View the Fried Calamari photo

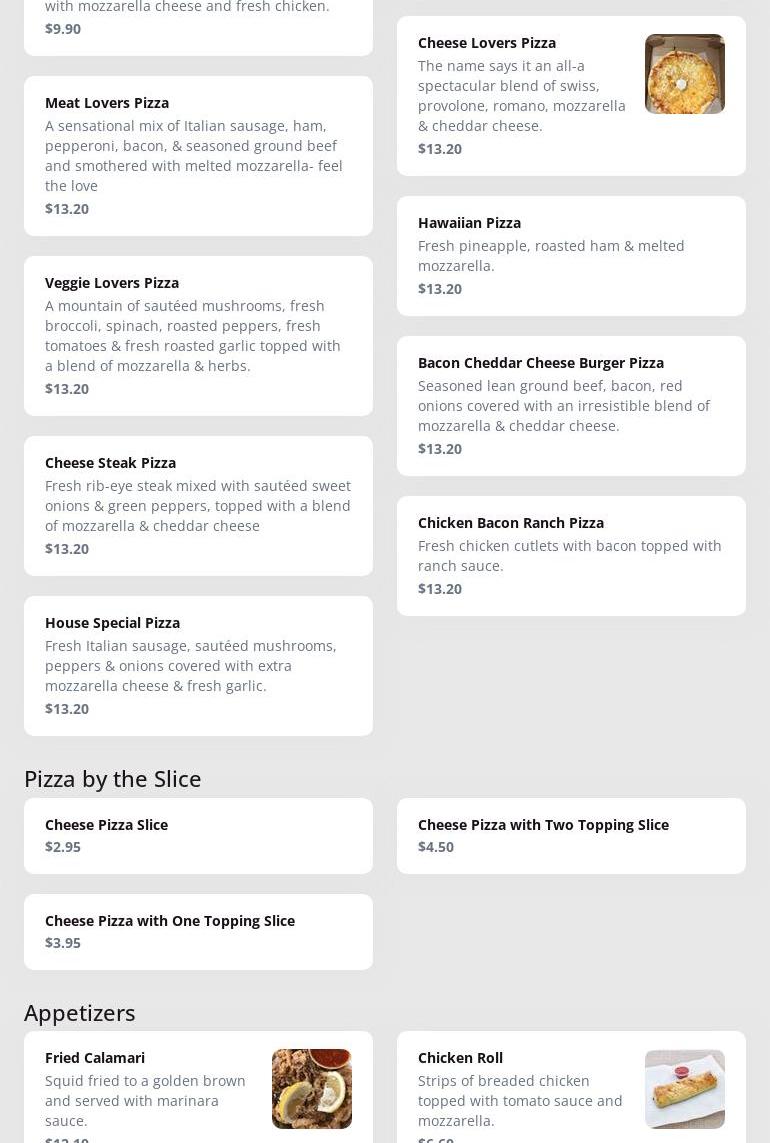pyautogui.click(x=311, y=1088)
